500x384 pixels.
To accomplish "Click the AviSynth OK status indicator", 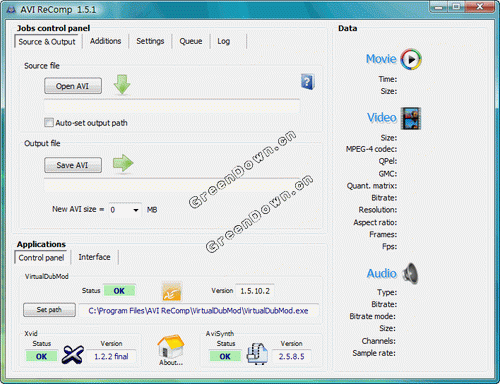I will 225,356.
